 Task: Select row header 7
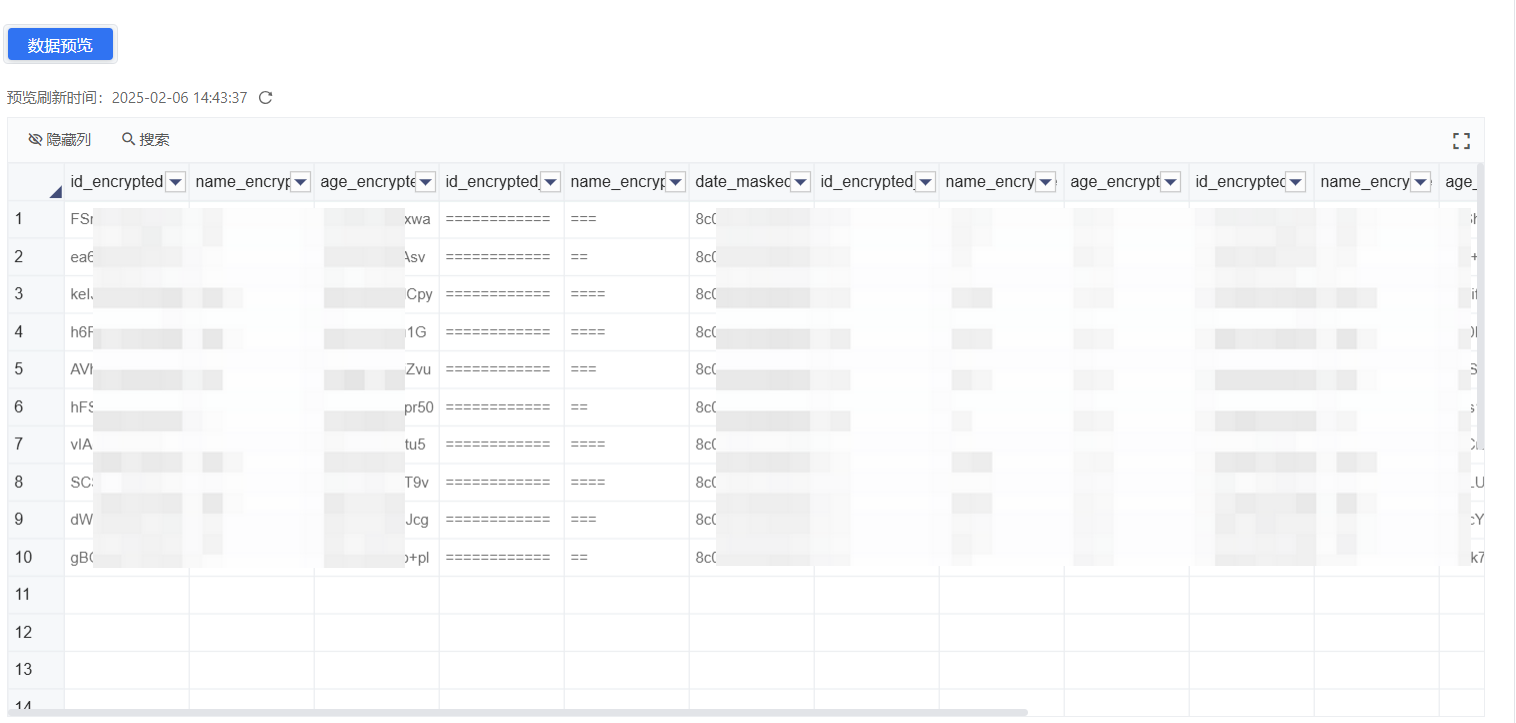[36, 444]
